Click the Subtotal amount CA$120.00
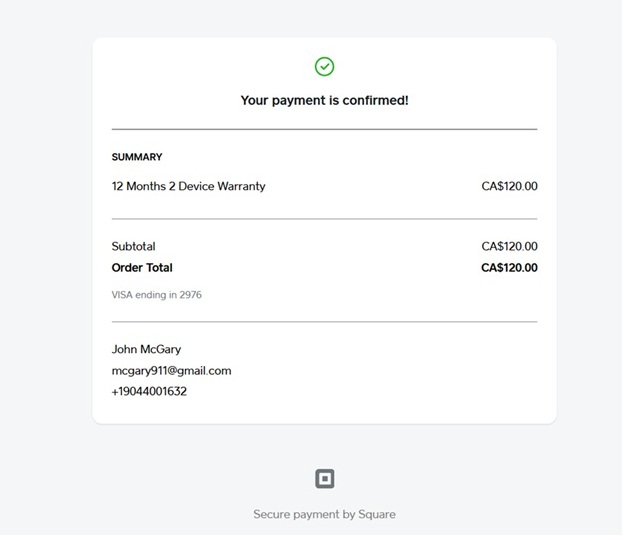The width and height of the screenshot is (624, 540). 509,247
